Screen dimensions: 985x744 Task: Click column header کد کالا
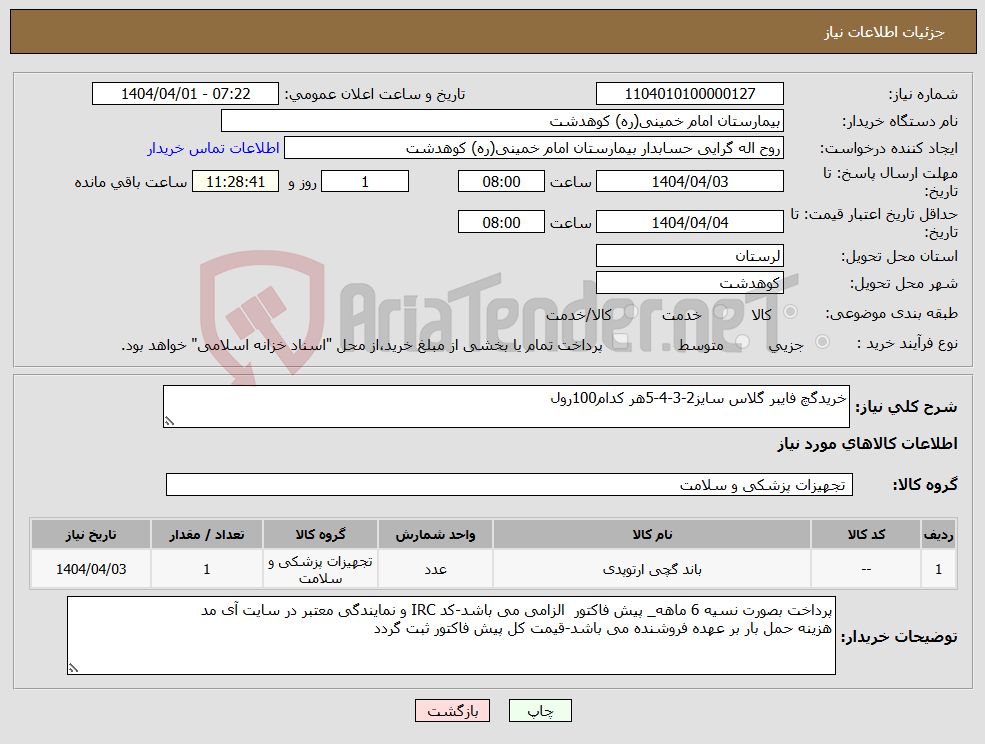(x=866, y=535)
